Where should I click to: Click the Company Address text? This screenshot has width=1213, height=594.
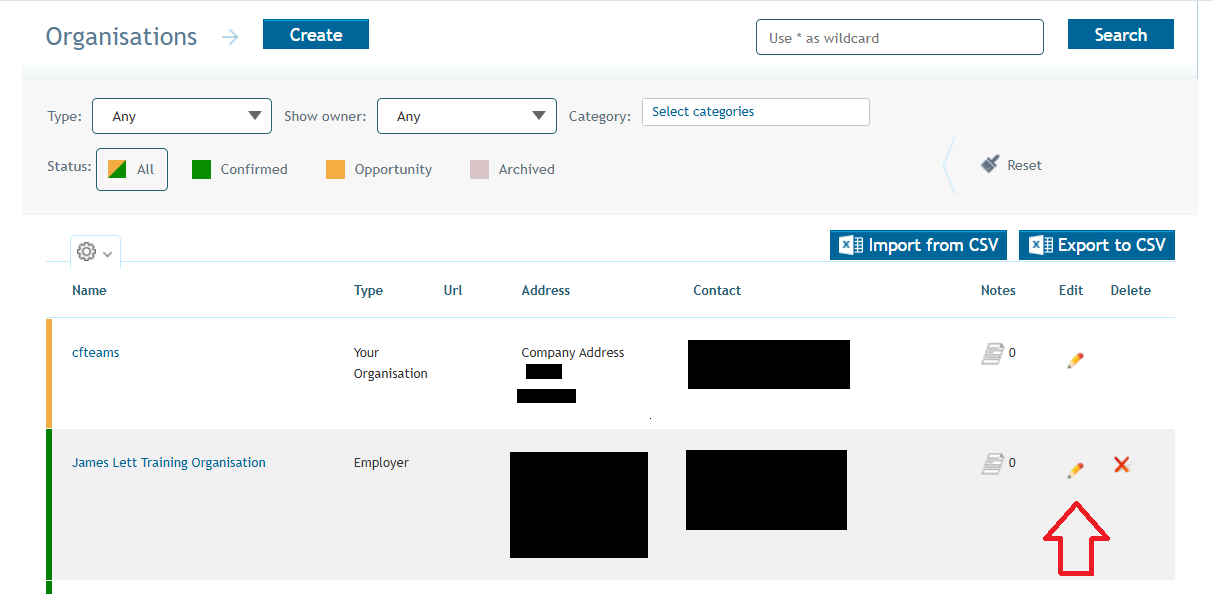click(573, 352)
